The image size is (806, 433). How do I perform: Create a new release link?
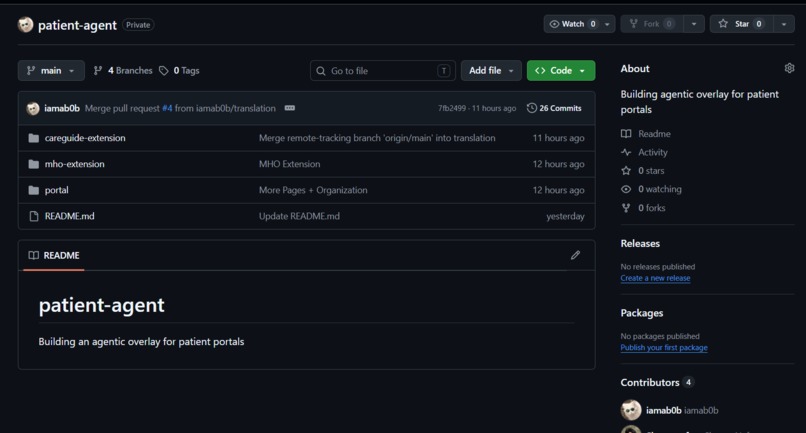pyautogui.click(x=655, y=278)
